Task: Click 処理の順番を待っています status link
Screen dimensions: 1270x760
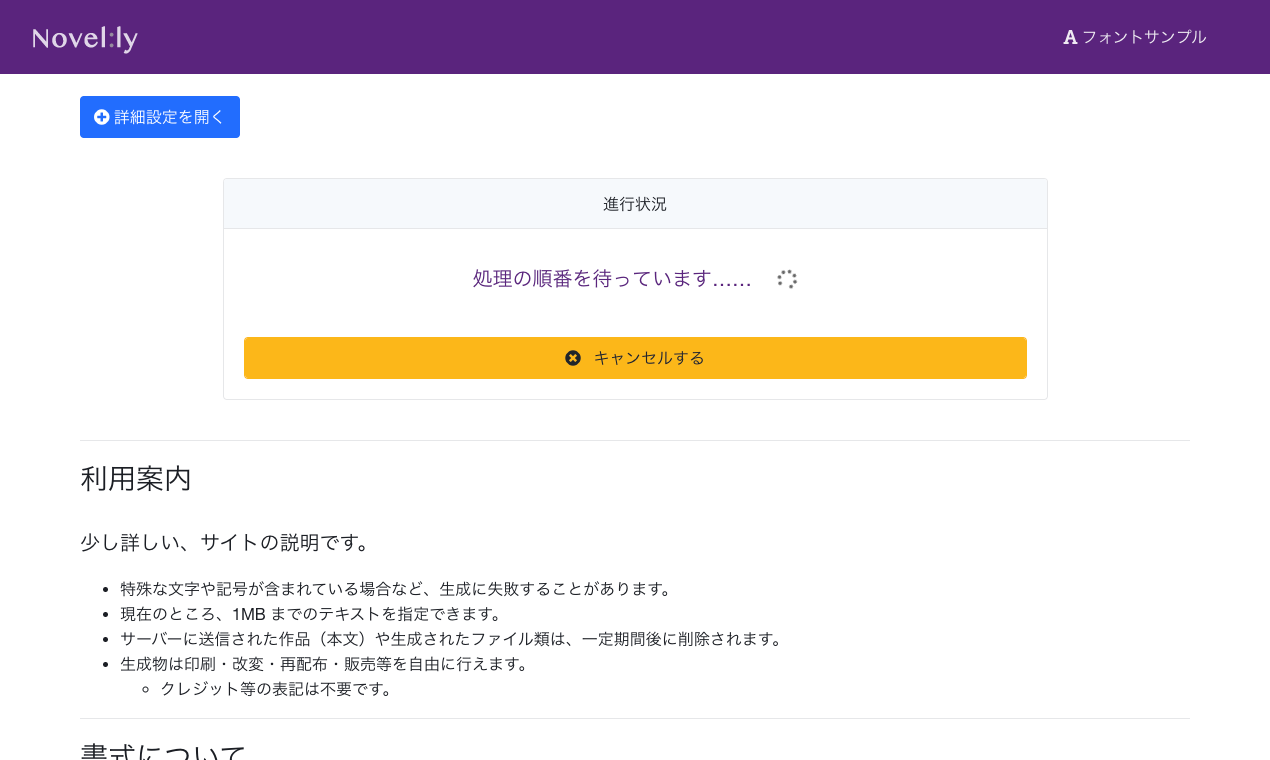Action: click(x=609, y=279)
